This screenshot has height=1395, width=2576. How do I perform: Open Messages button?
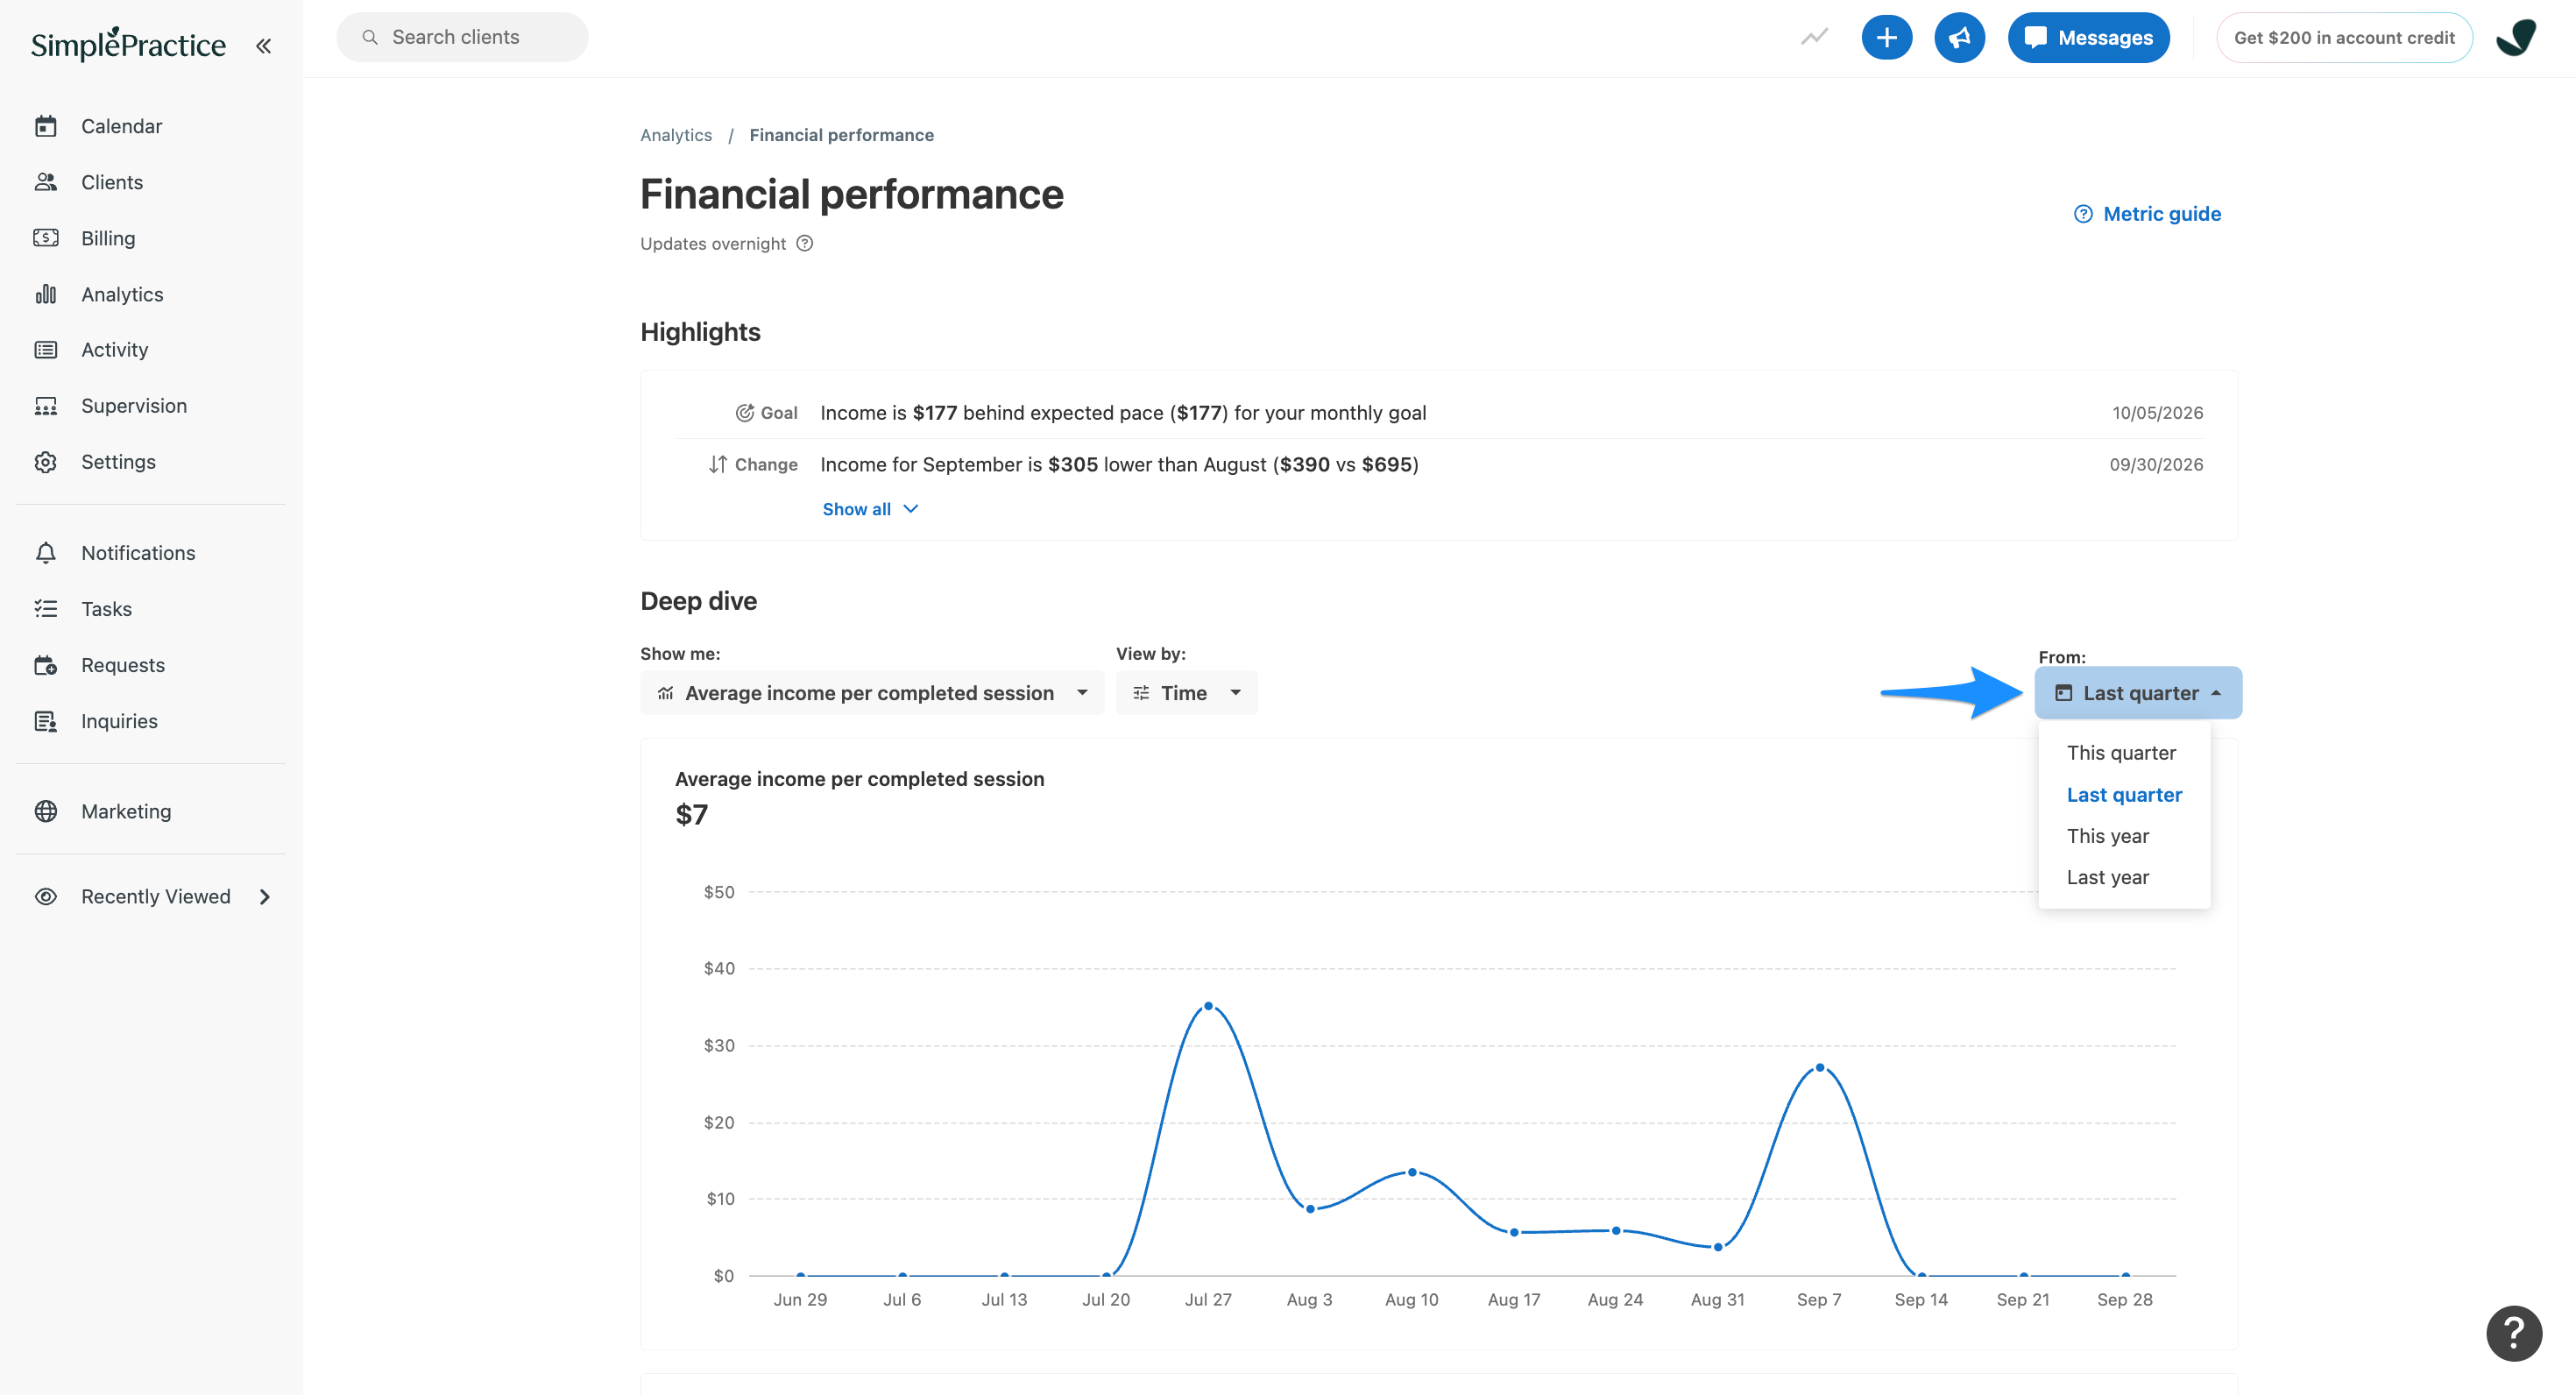pyautogui.click(x=2088, y=37)
